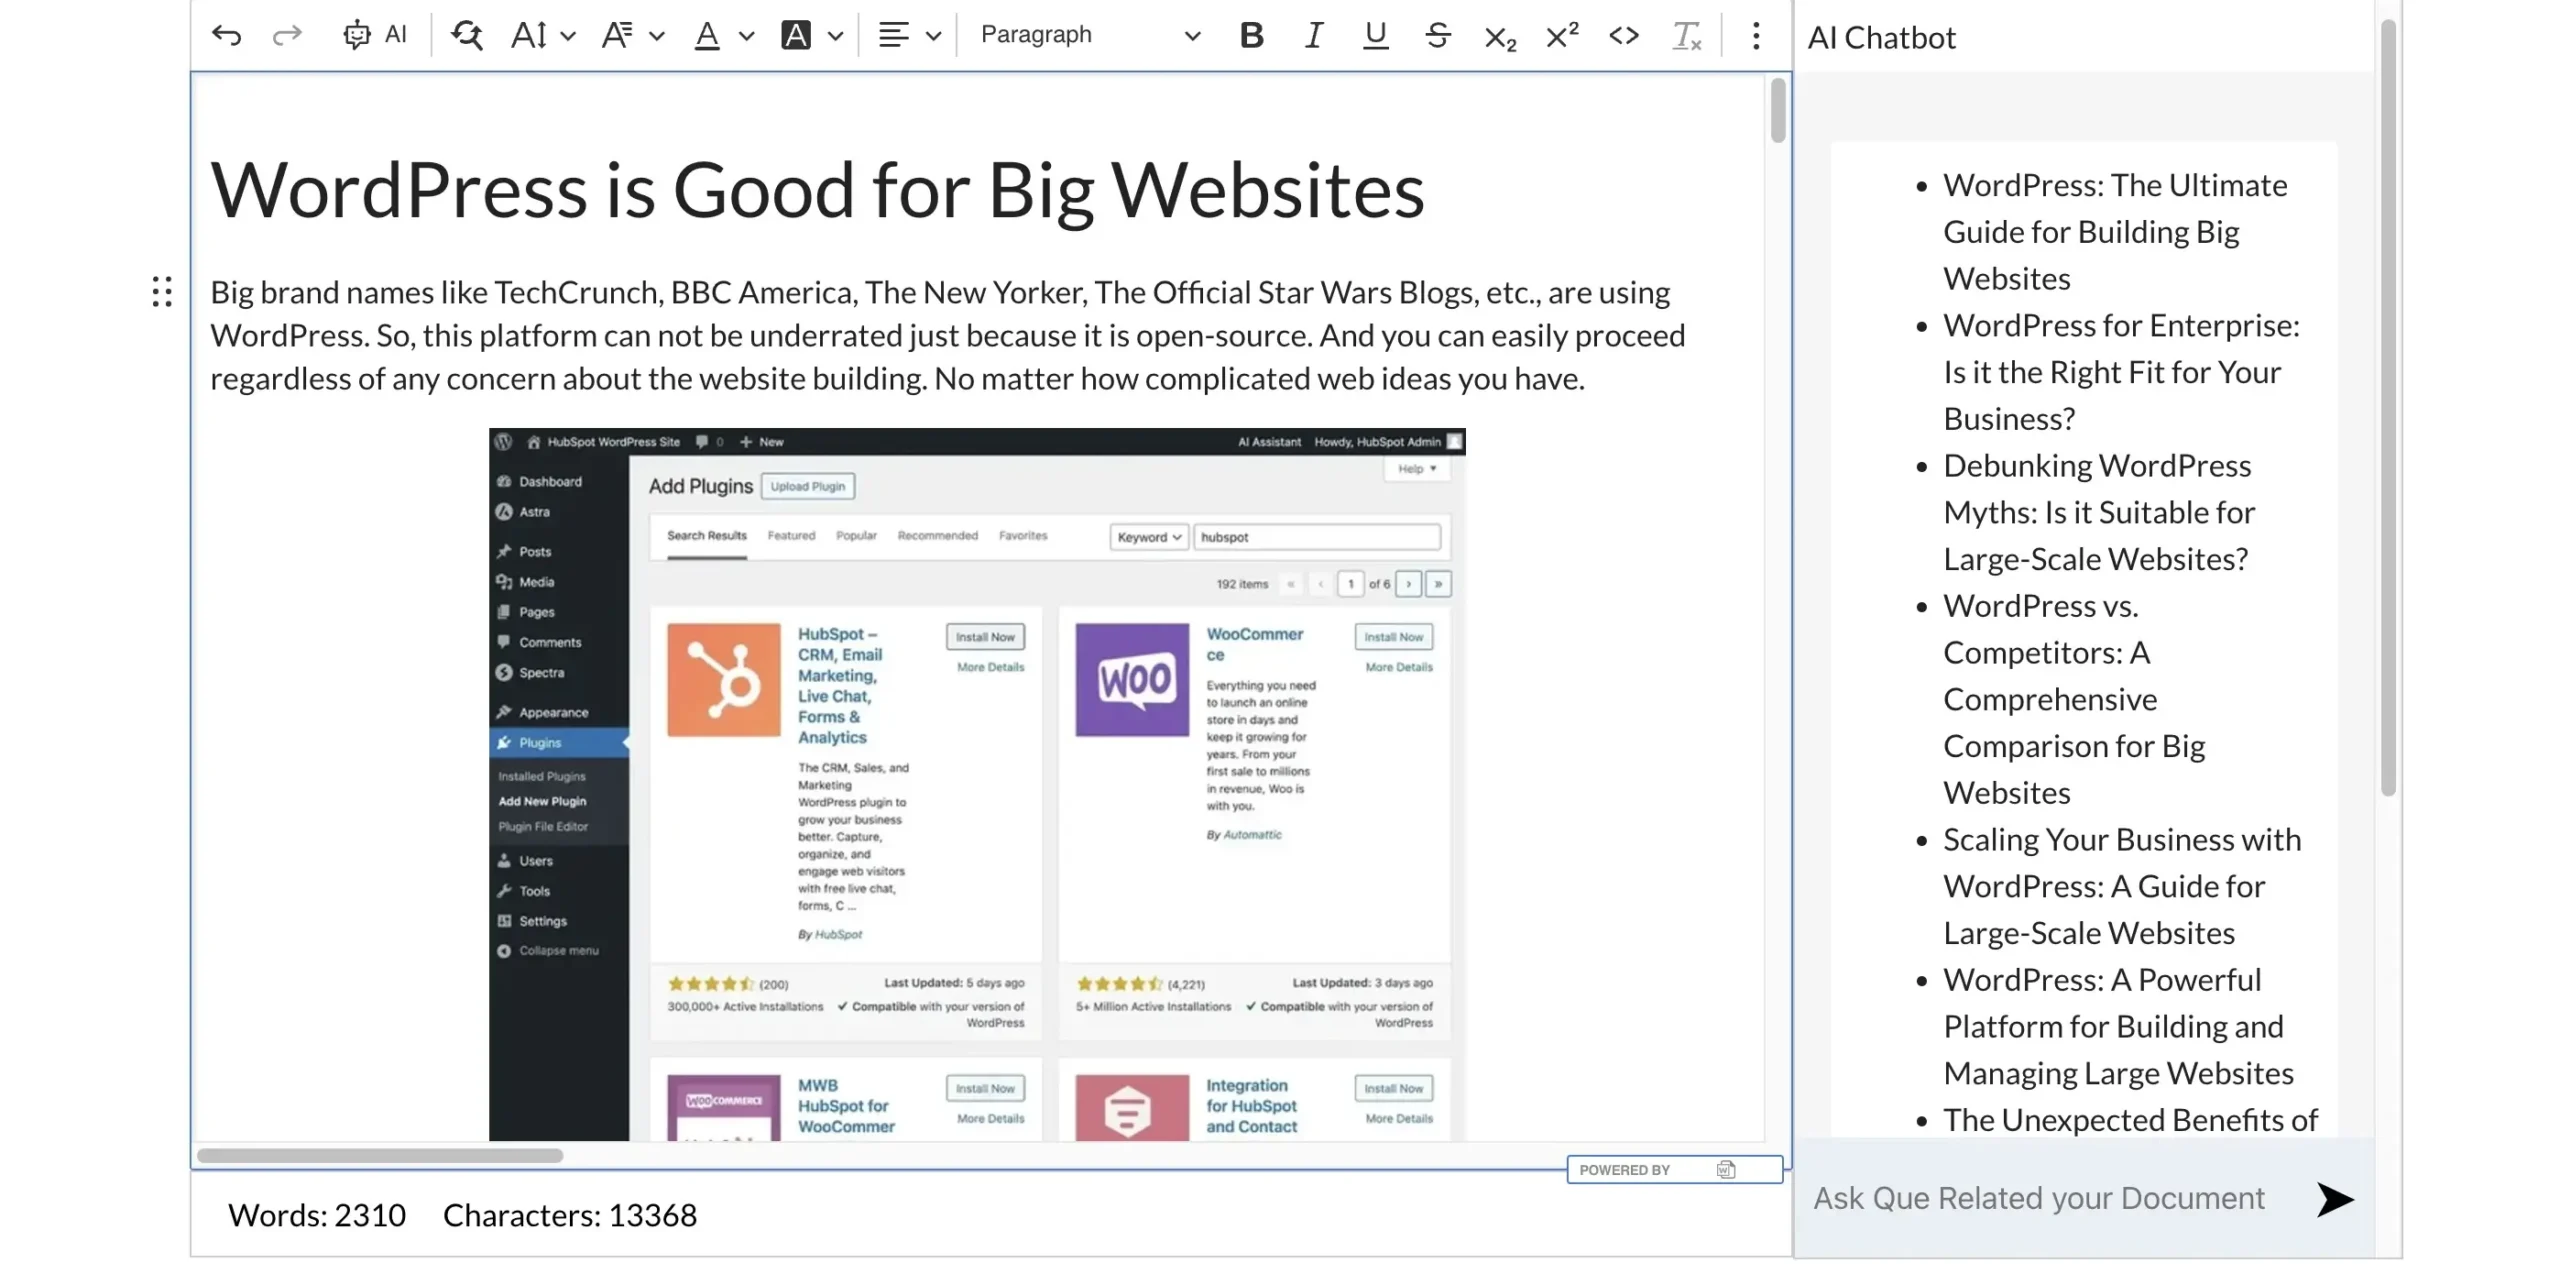Click the drag handle next to the paragraph
Screen dimensions: 2560x1274
[x=162, y=291]
